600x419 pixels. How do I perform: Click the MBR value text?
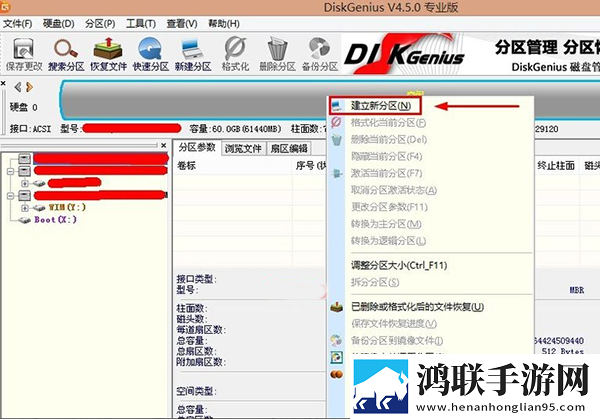click(577, 290)
